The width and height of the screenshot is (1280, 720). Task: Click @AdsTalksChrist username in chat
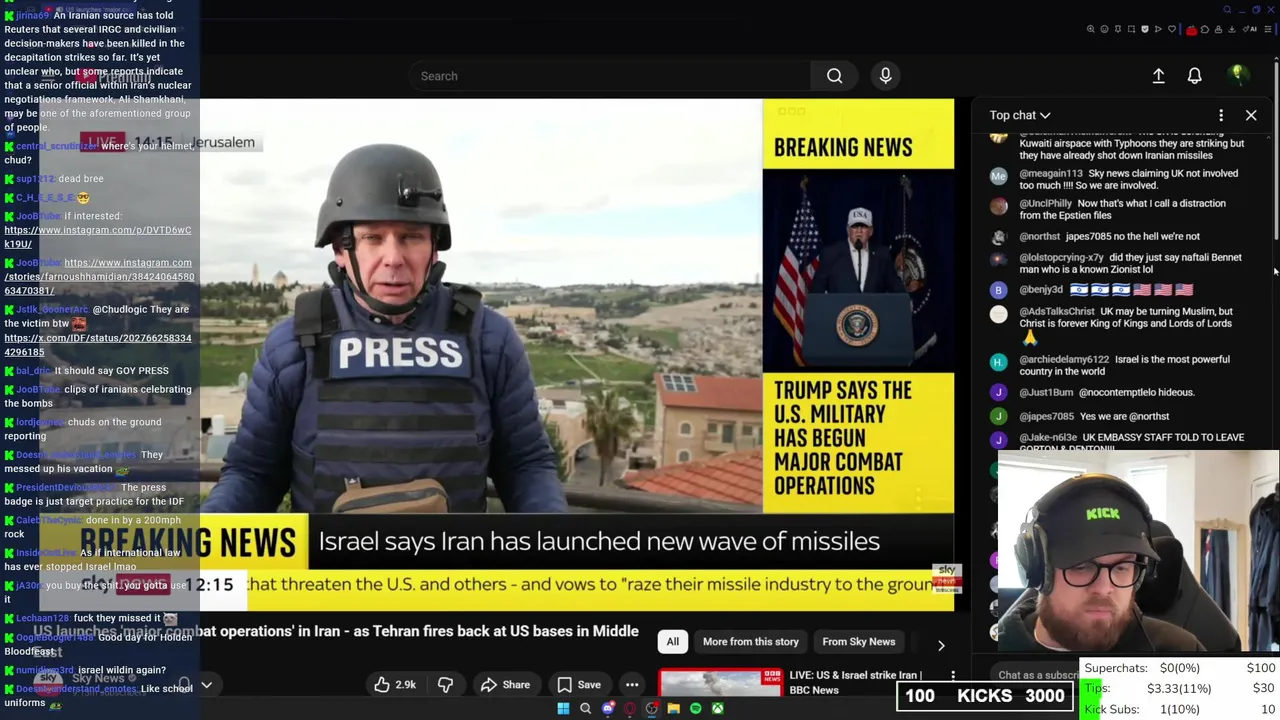coord(1057,311)
